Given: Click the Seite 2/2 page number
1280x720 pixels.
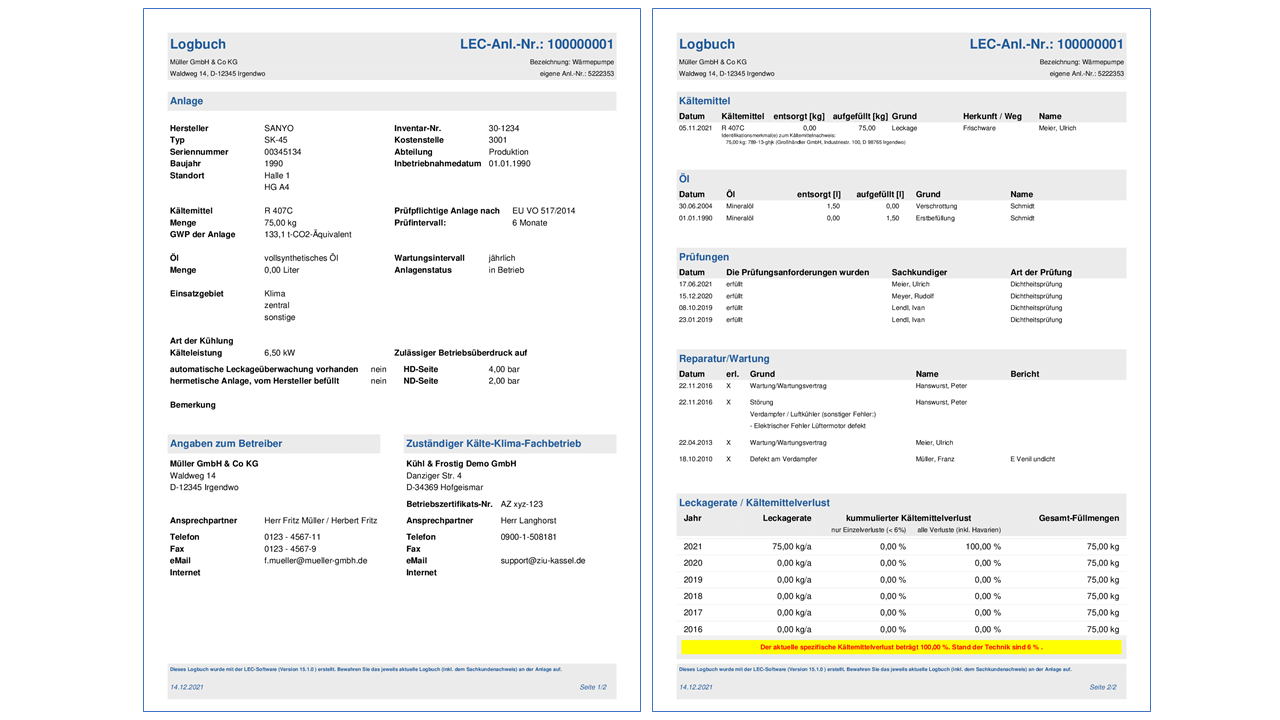Looking at the screenshot, I should pyautogui.click(x=1102, y=687).
